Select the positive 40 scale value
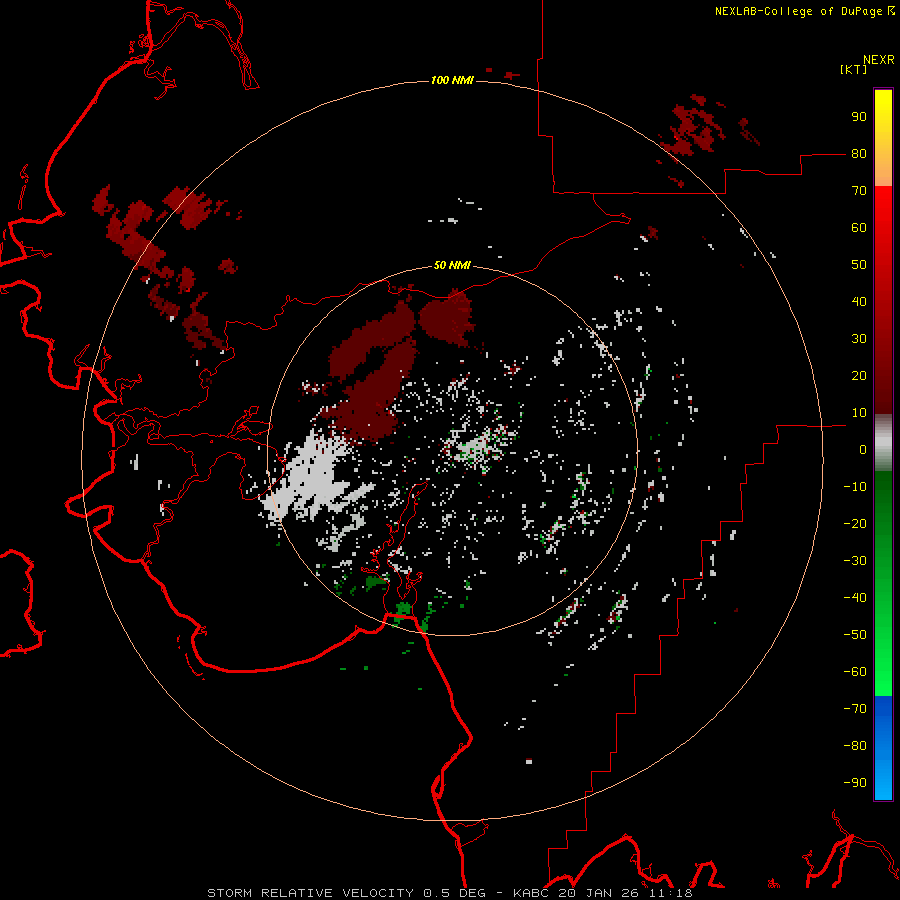 859,302
